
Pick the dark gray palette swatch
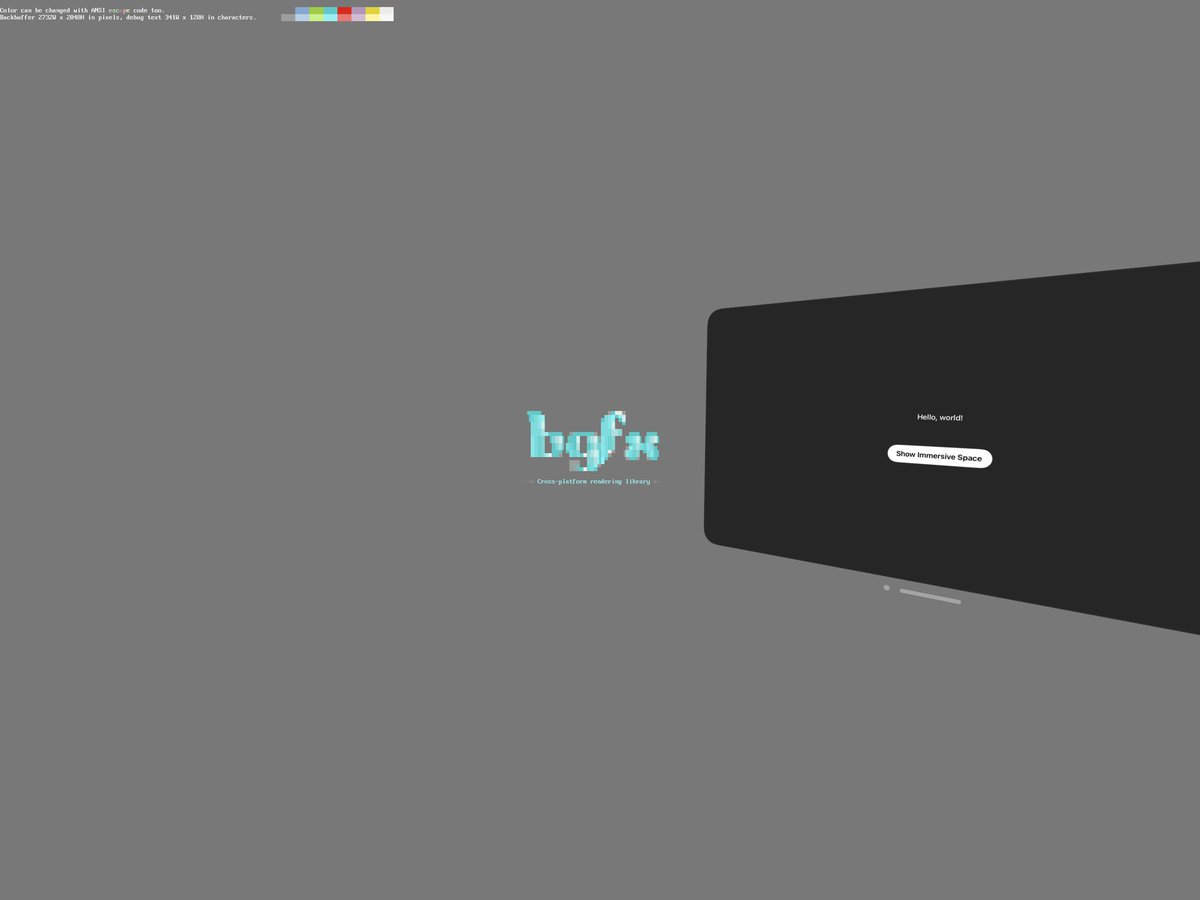[x=288, y=17]
